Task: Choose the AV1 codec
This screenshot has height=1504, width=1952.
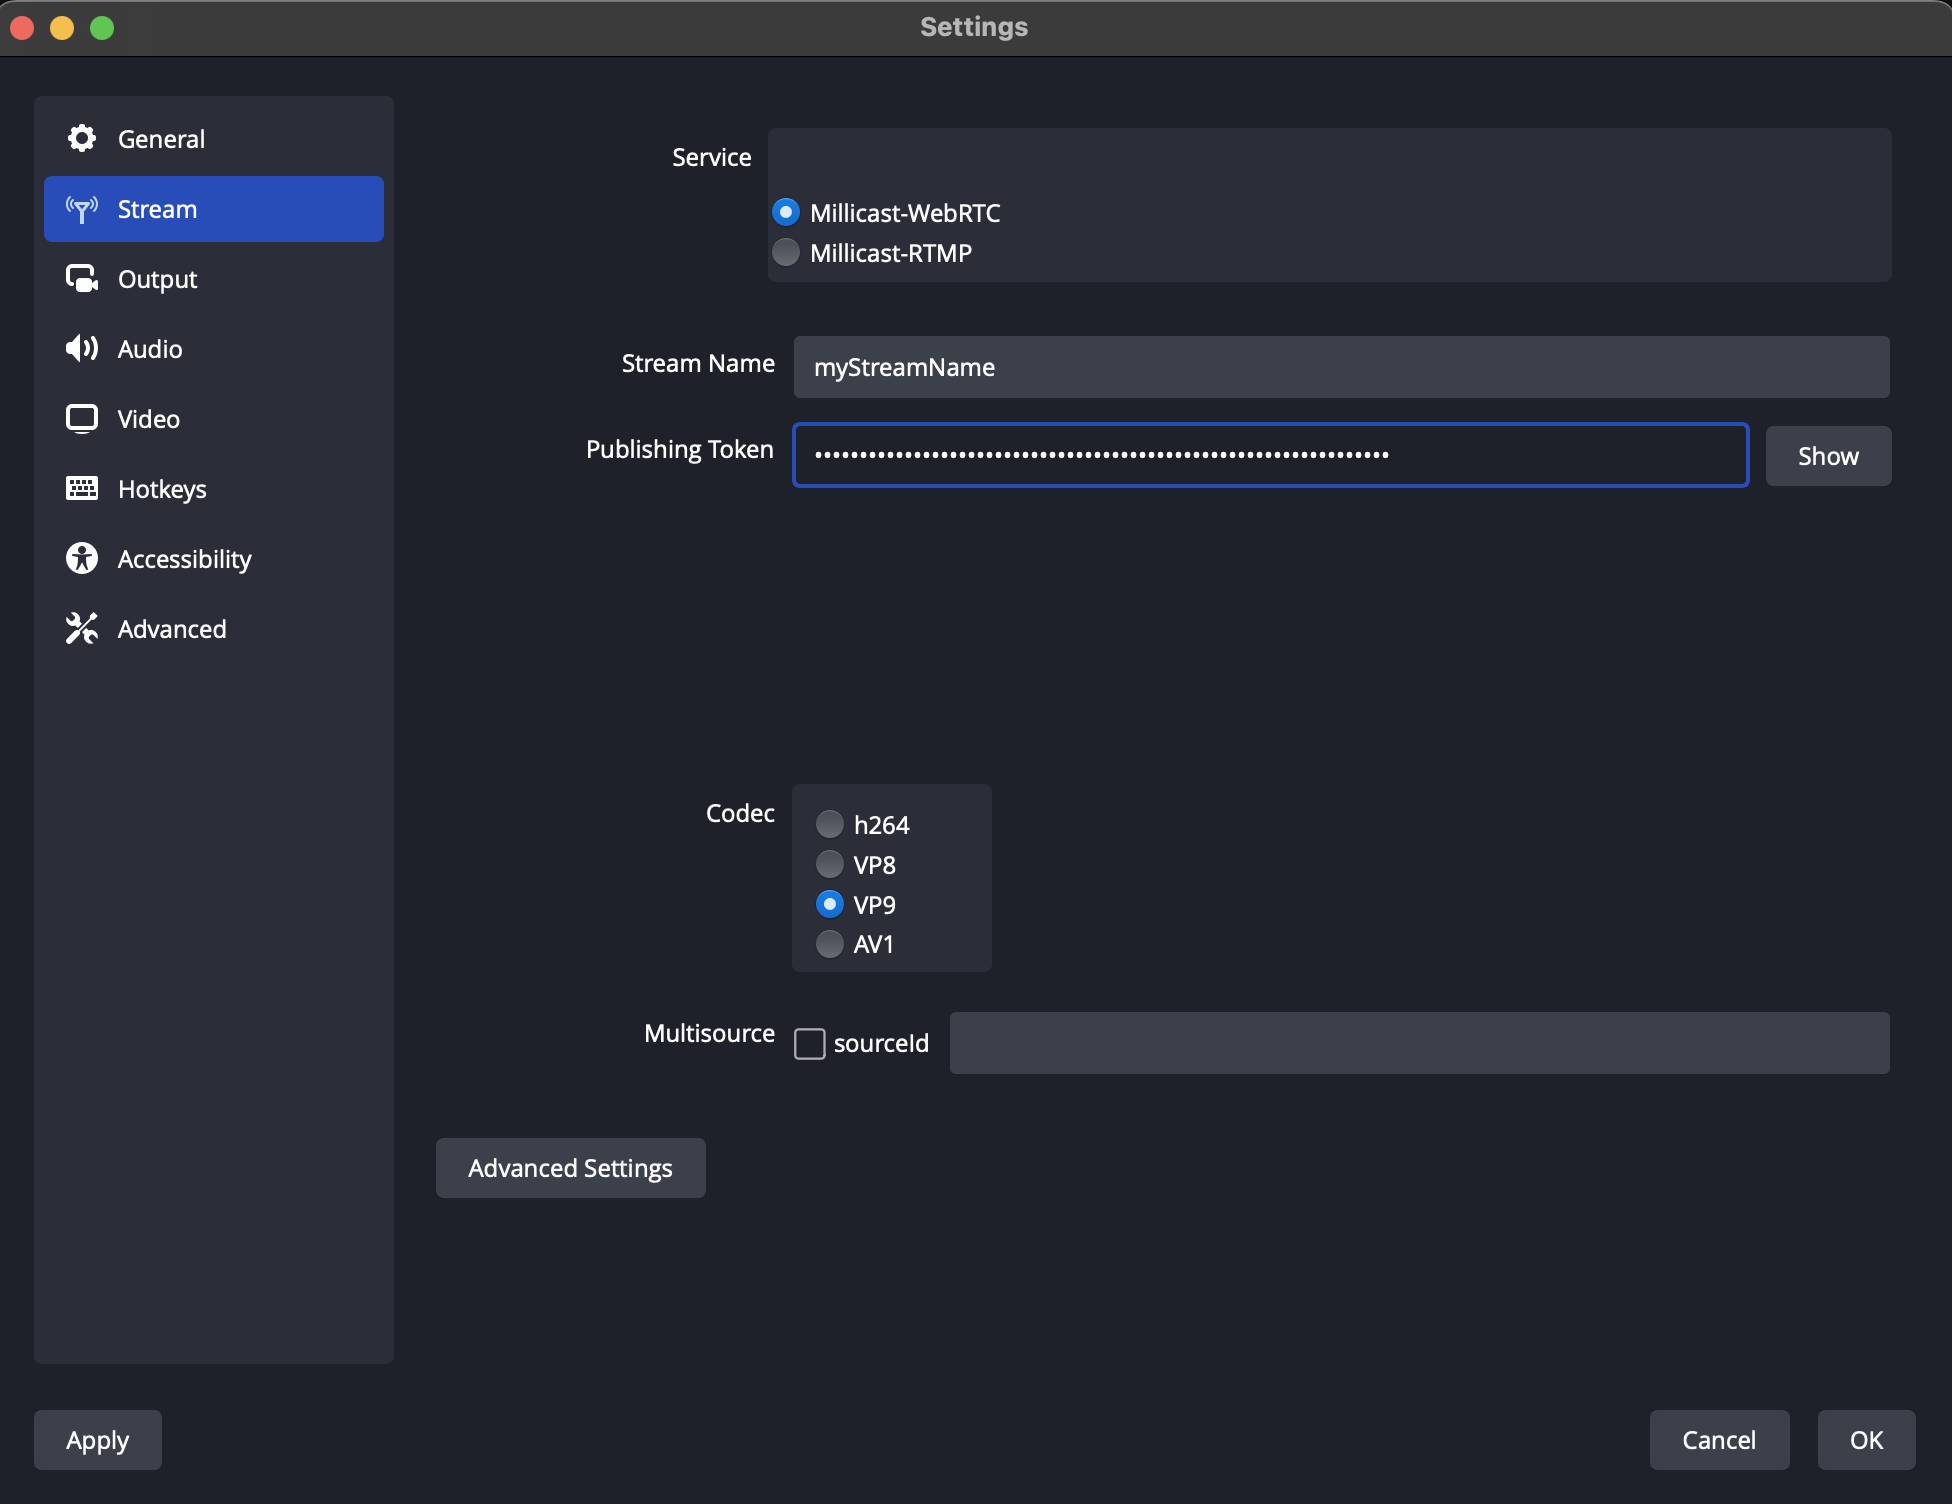Action: [x=830, y=944]
